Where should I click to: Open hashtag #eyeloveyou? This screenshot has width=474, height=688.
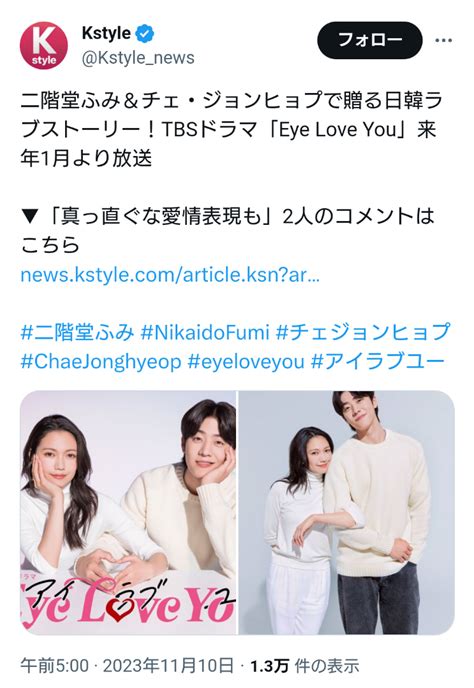(246, 362)
